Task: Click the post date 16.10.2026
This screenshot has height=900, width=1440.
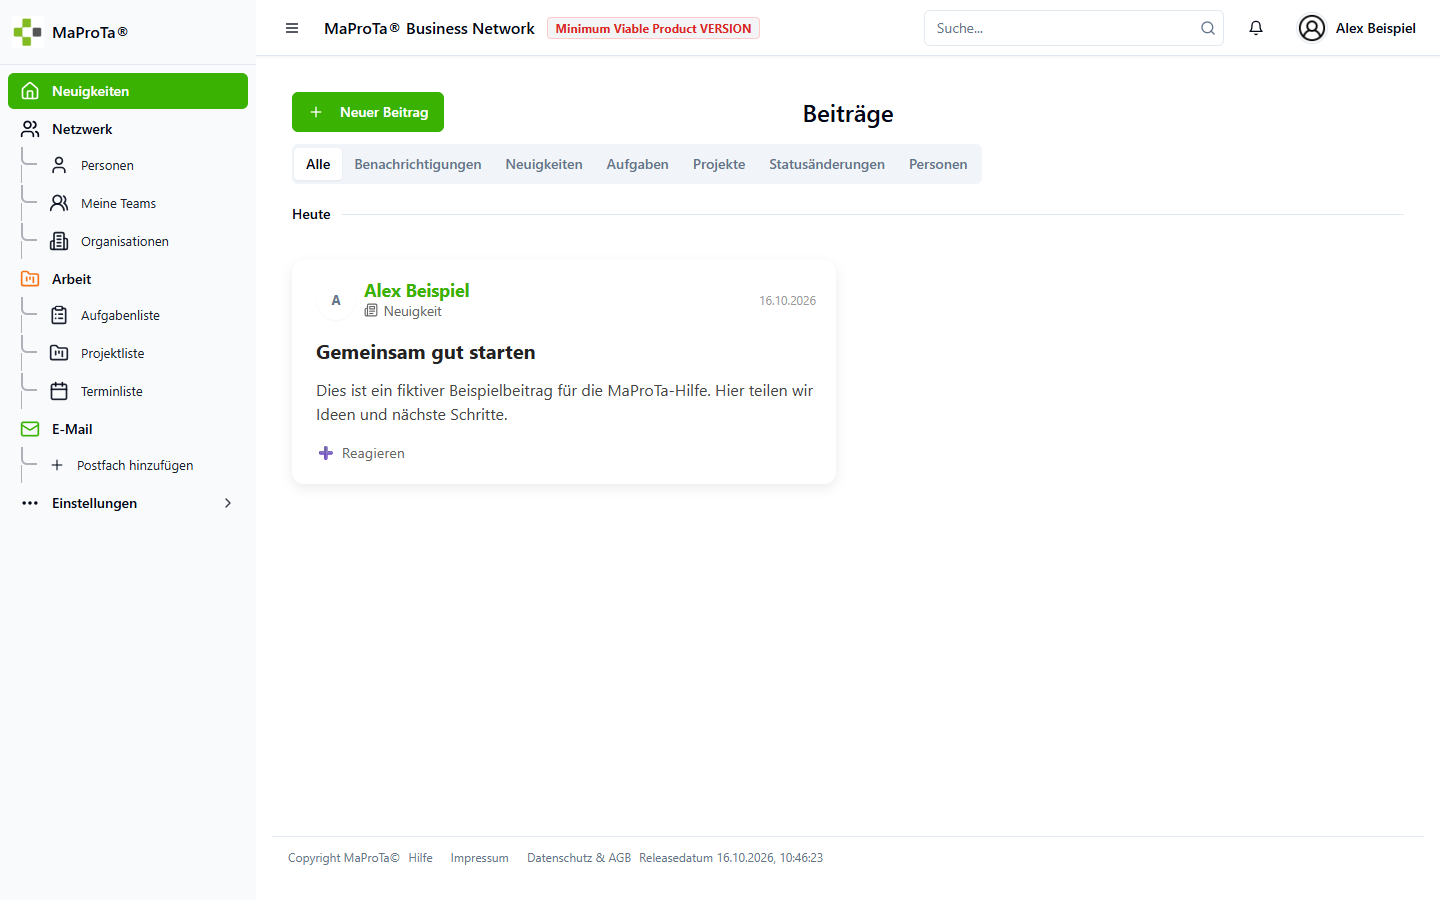Action: [x=787, y=300]
